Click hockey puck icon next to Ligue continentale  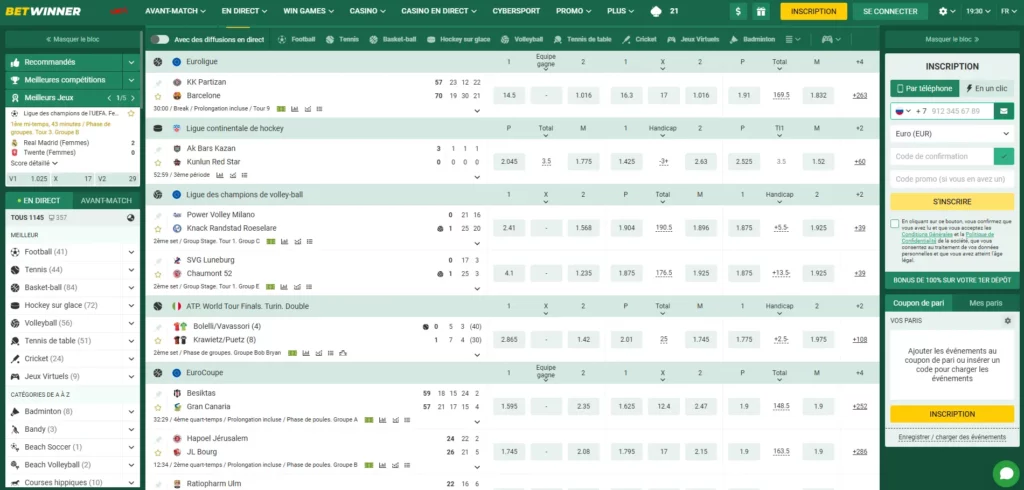157,128
